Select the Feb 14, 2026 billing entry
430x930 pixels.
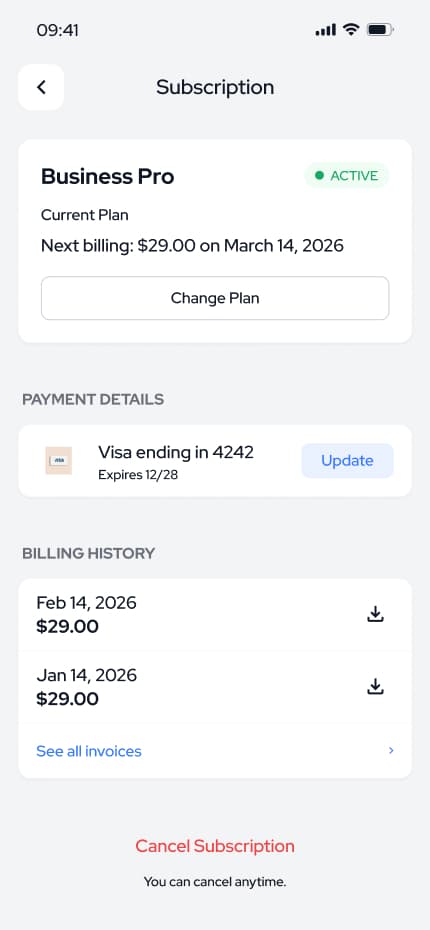215,614
